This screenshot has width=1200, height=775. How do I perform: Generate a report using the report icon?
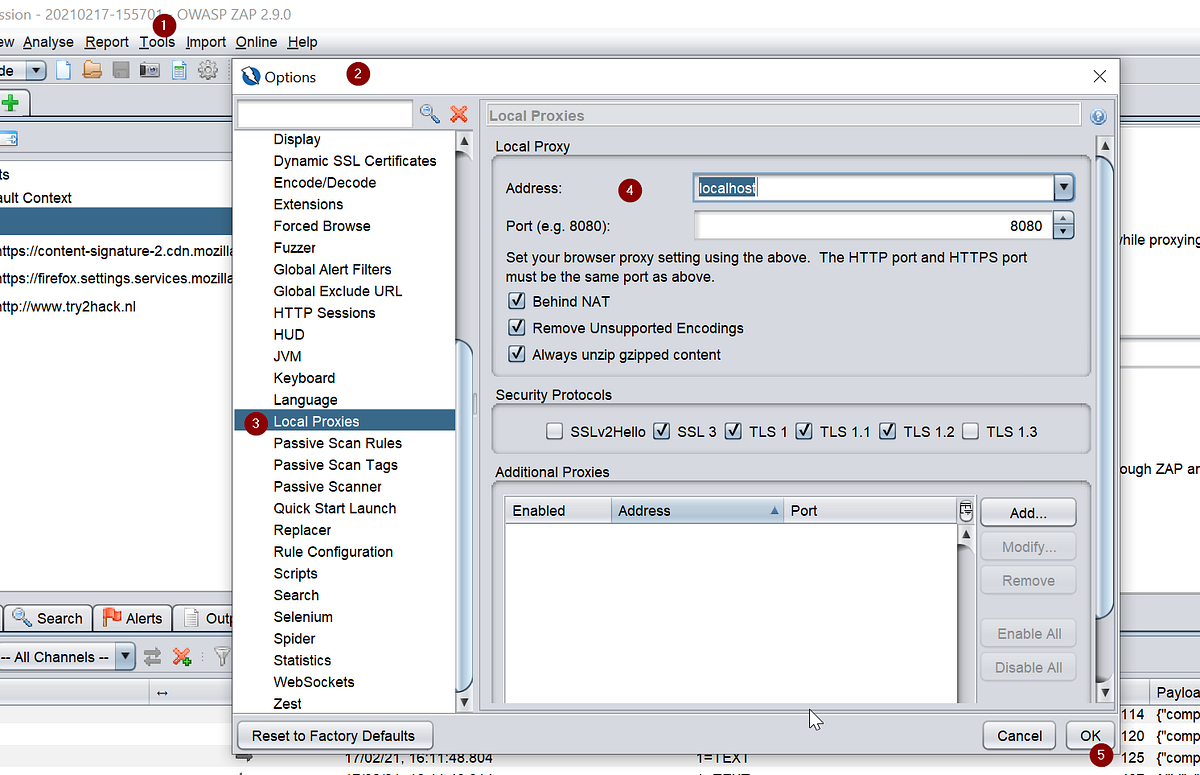point(178,70)
